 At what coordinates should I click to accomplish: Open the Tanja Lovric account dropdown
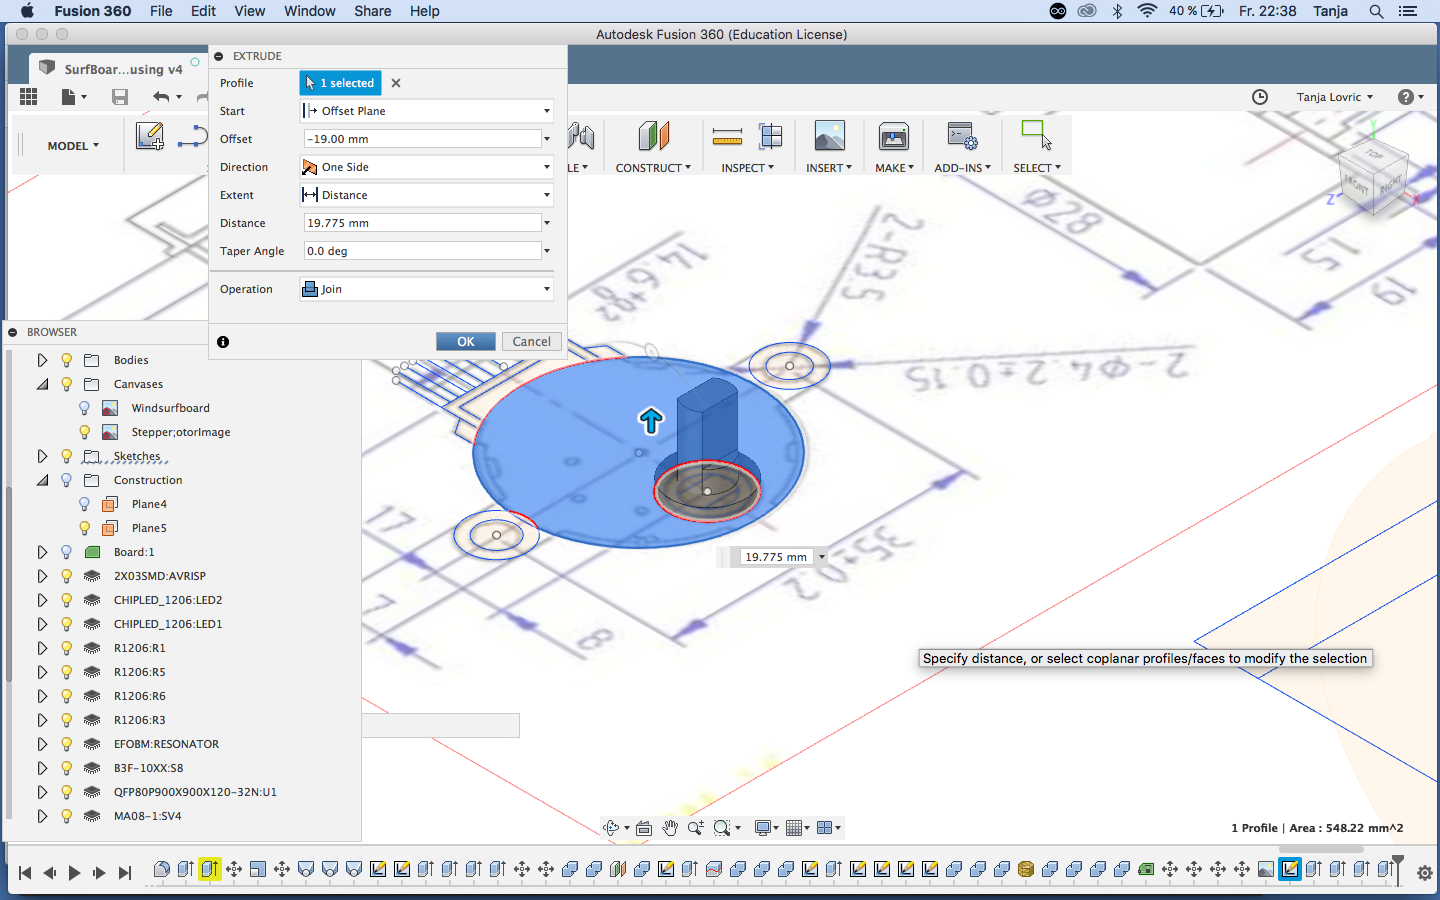pos(1335,97)
